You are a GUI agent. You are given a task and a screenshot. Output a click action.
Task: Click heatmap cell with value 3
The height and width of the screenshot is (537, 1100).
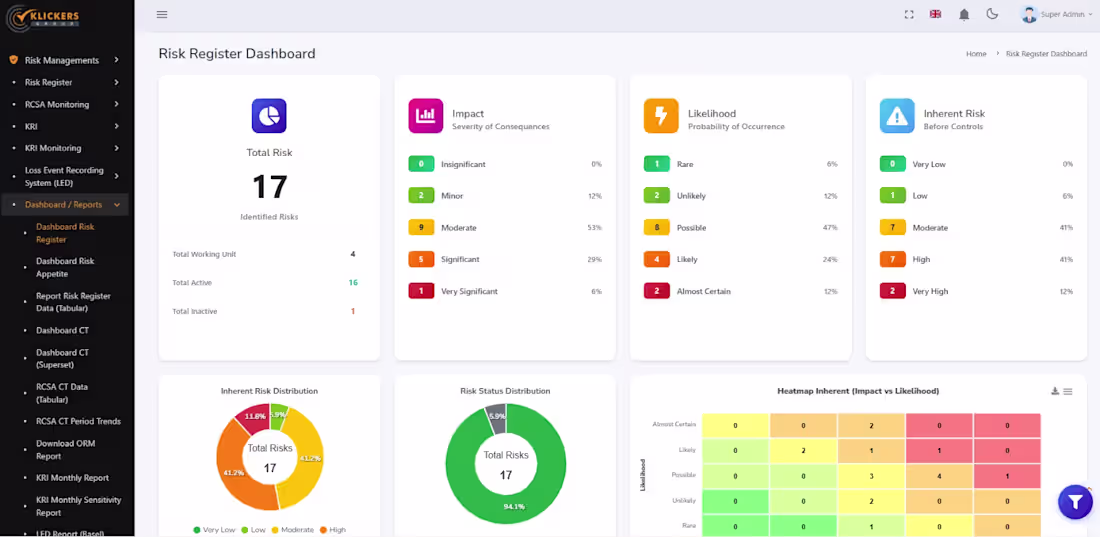click(x=871, y=475)
